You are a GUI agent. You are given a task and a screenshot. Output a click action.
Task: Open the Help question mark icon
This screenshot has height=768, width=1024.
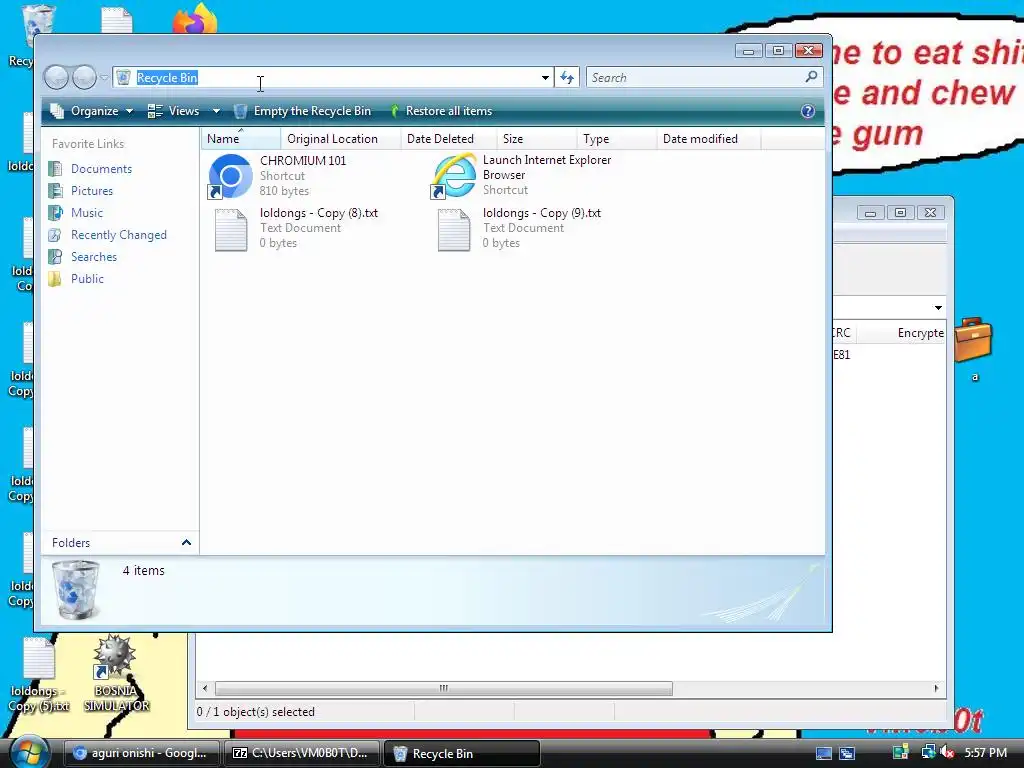[808, 111]
